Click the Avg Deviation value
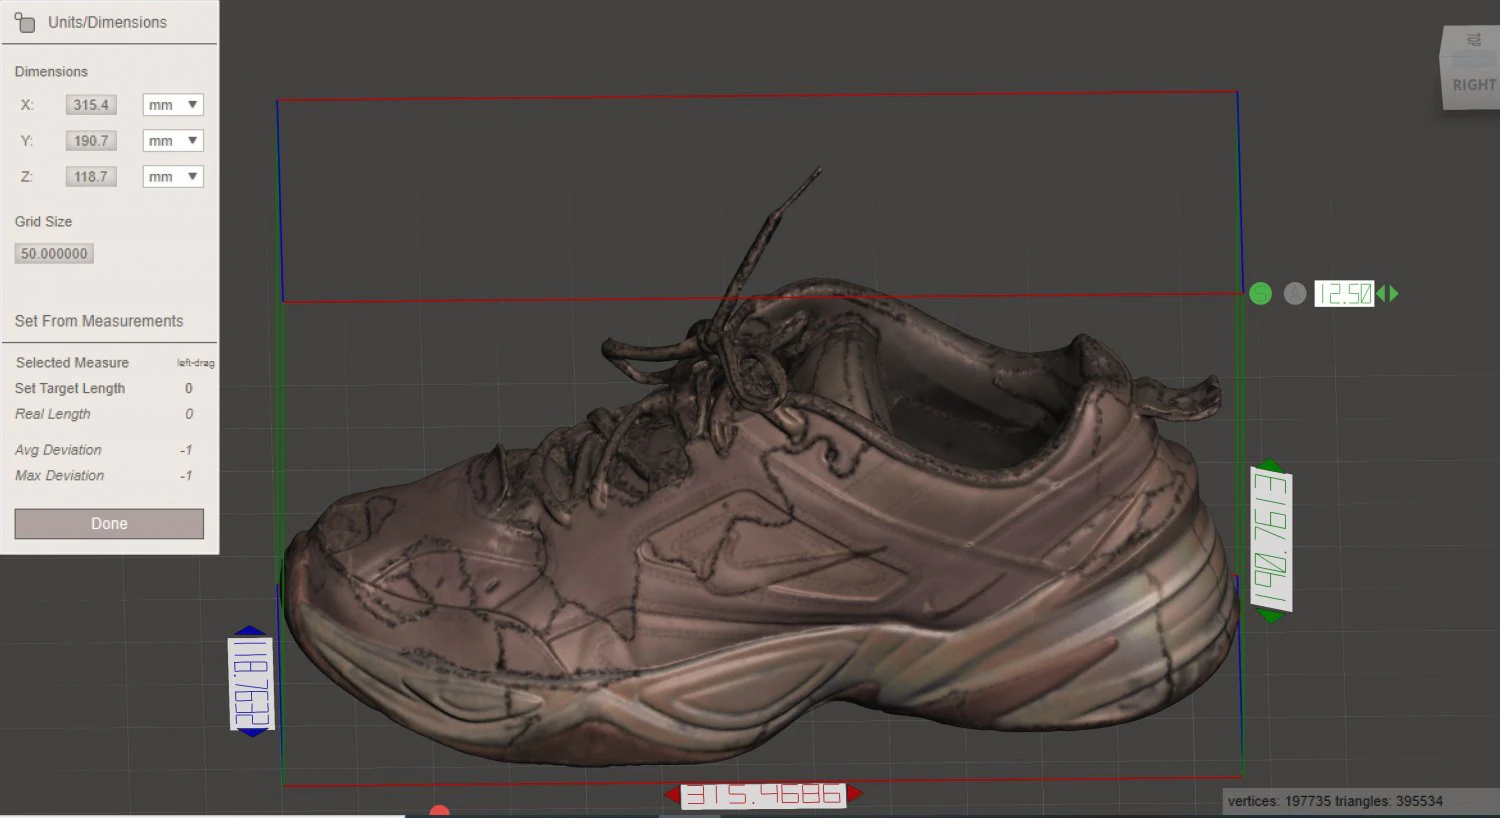 (x=186, y=450)
